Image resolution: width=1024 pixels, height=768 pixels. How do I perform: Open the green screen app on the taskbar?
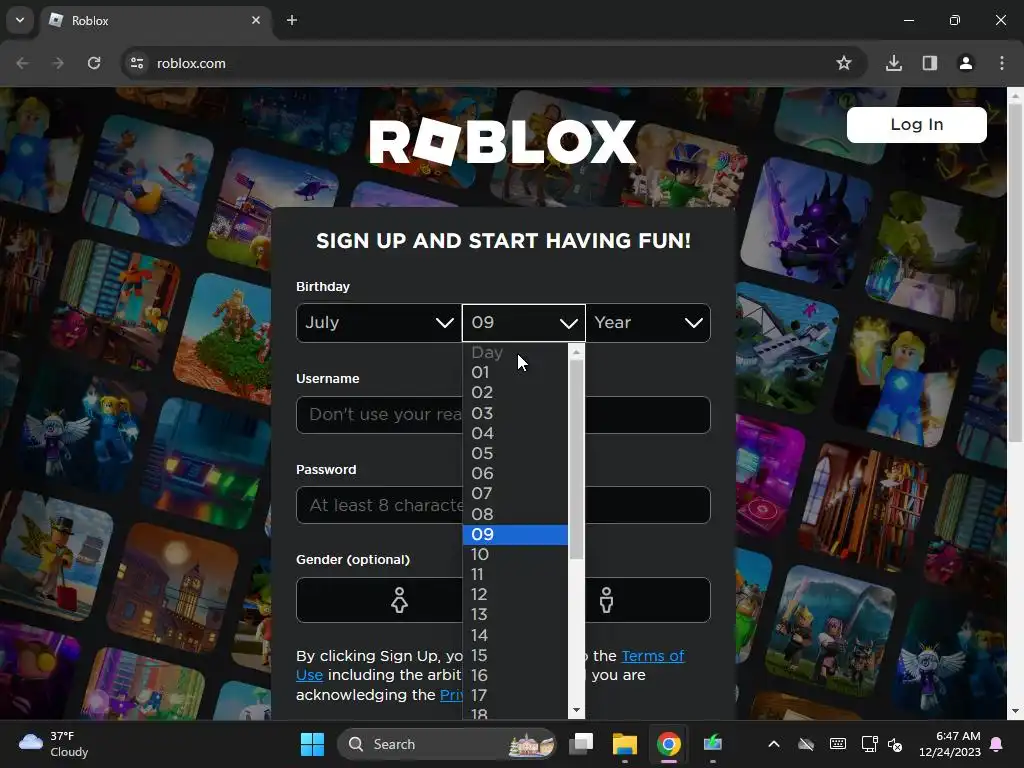712,744
